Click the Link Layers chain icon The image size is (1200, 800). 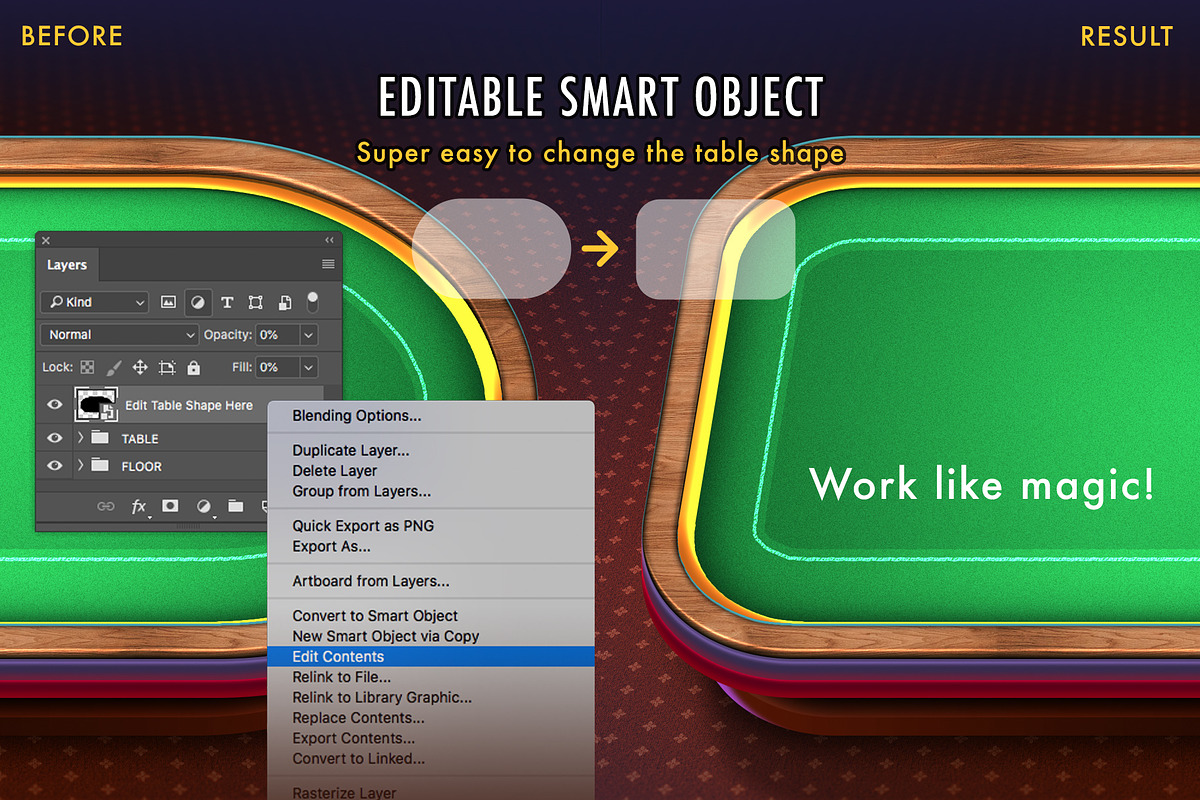point(105,507)
